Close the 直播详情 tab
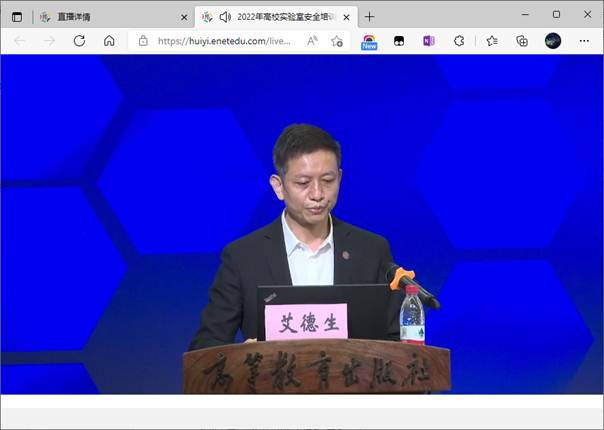 pos(183,16)
